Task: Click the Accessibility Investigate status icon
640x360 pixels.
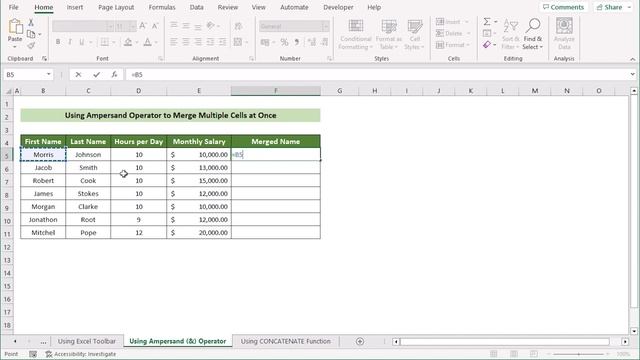Action: coord(49,354)
